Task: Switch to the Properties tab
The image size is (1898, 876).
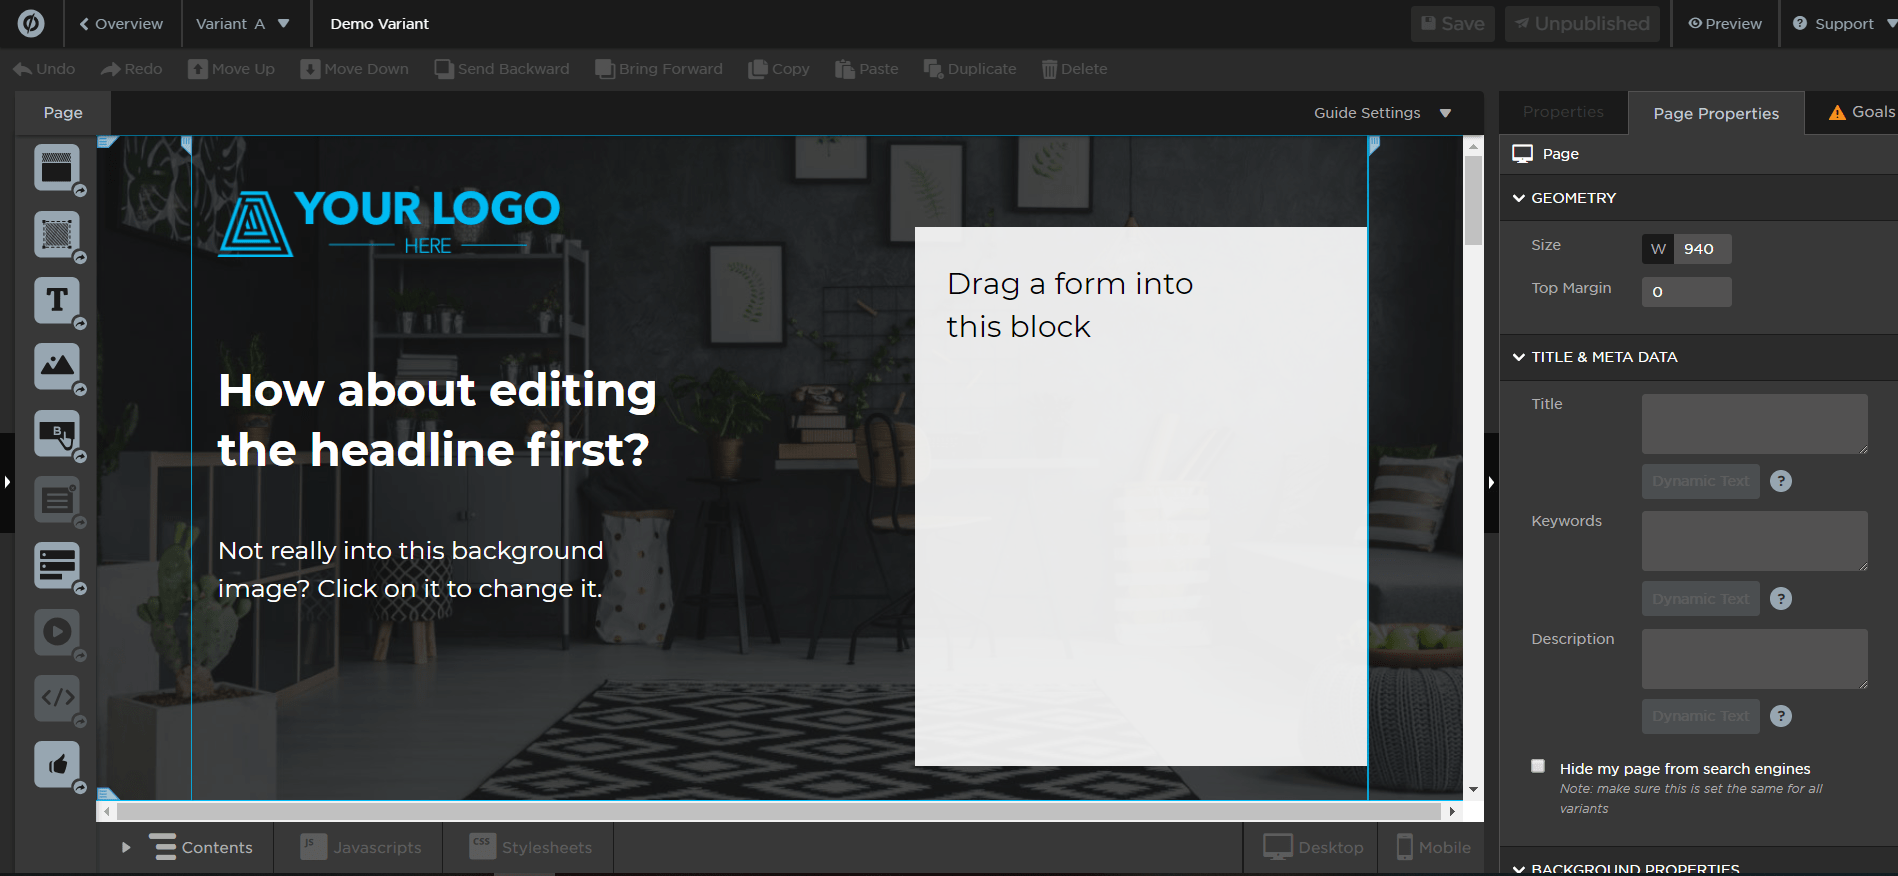Action: [1563, 112]
